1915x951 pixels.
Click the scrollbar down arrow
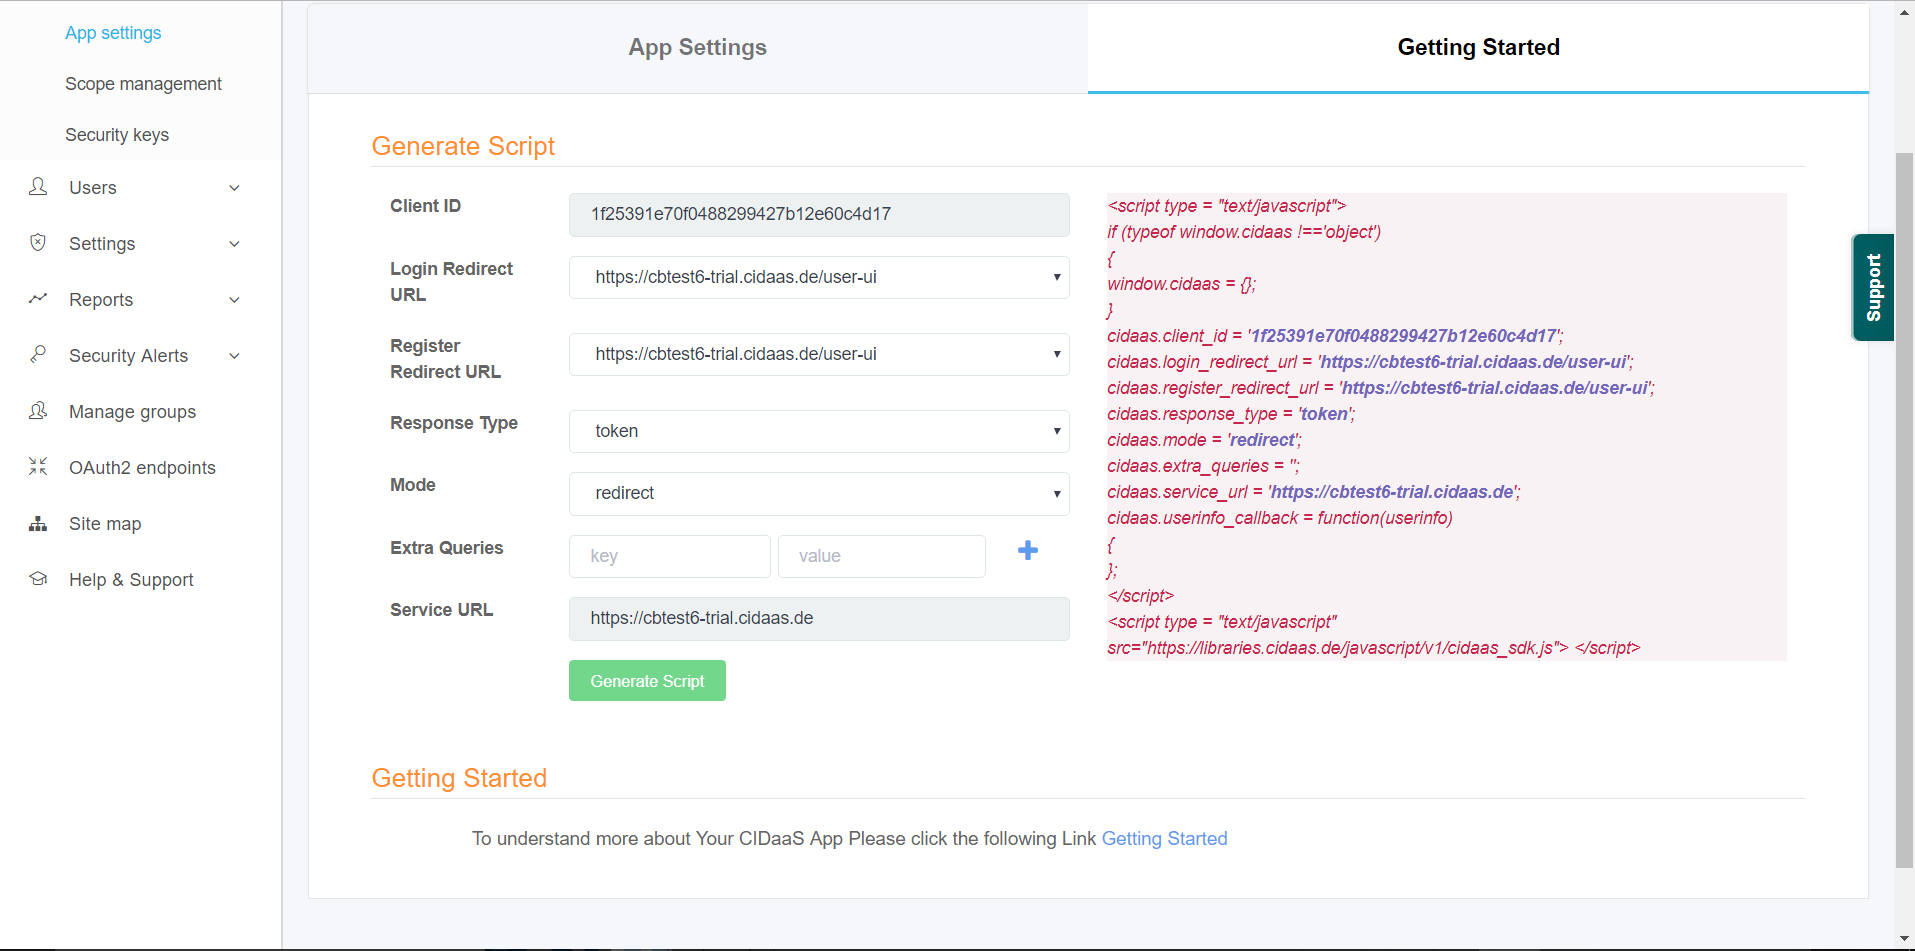coord(1904,939)
